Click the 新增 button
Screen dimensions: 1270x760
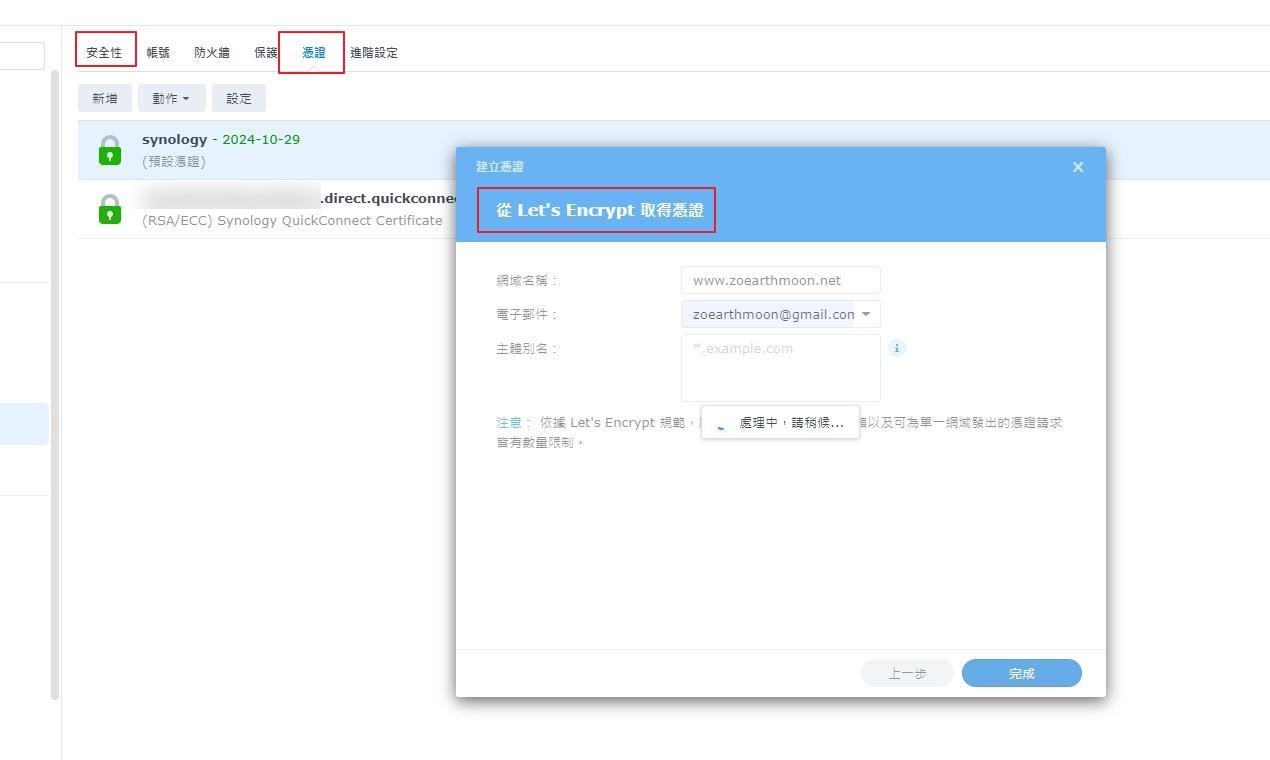[105, 98]
